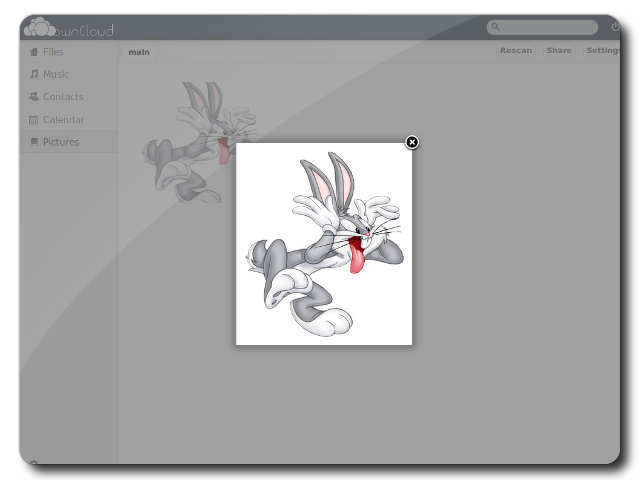Screen dimensions: 640x480
Task: Click the house icon beside Files
Action: point(34,51)
